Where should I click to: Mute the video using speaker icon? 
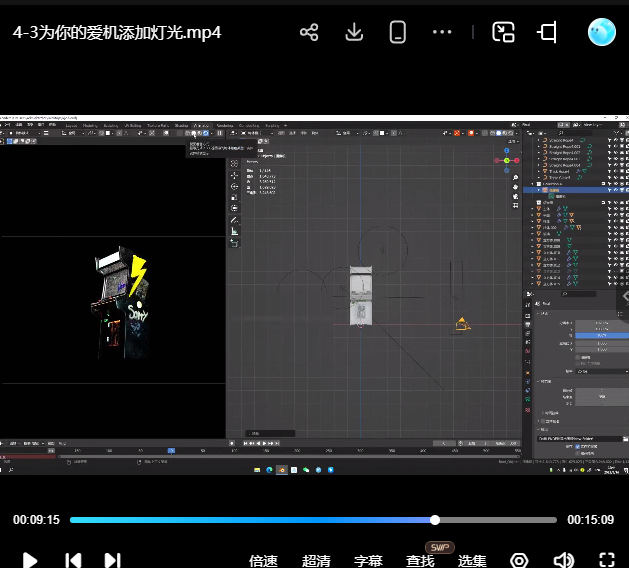pyautogui.click(x=564, y=560)
